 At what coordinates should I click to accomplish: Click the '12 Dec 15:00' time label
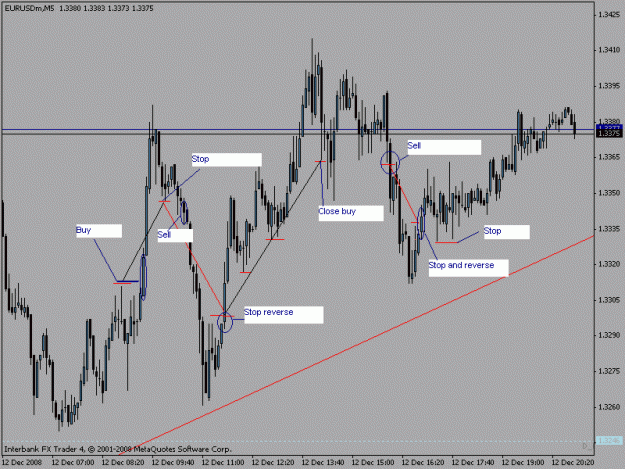point(373,462)
